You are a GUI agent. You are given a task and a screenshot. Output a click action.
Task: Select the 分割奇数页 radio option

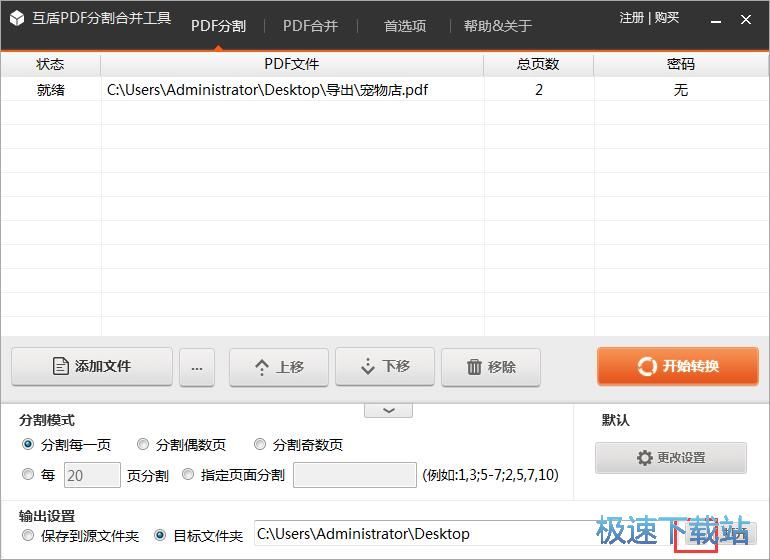coord(260,445)
